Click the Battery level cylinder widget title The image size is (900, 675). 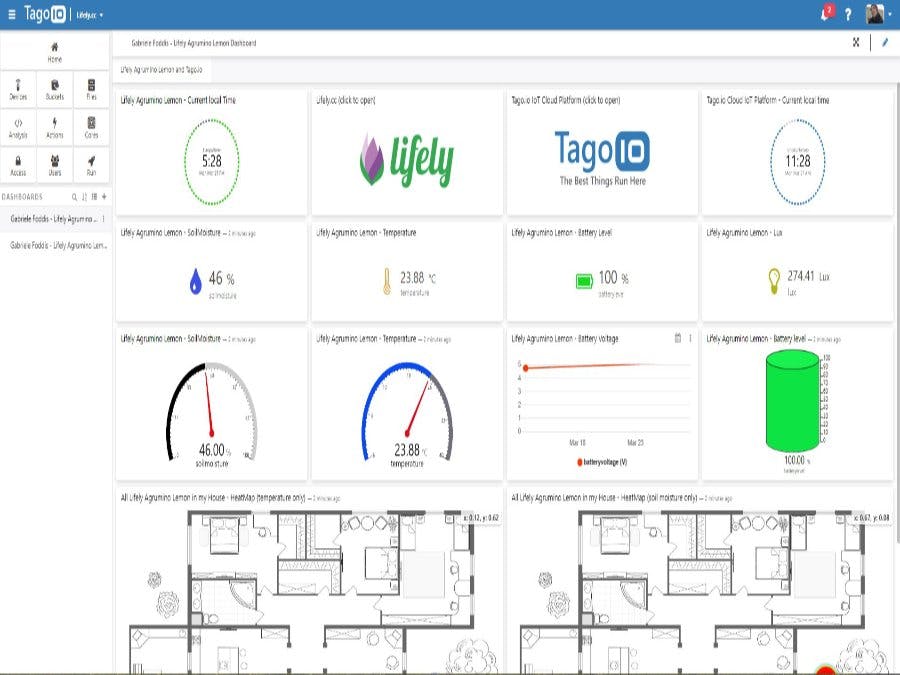(757, 339)
